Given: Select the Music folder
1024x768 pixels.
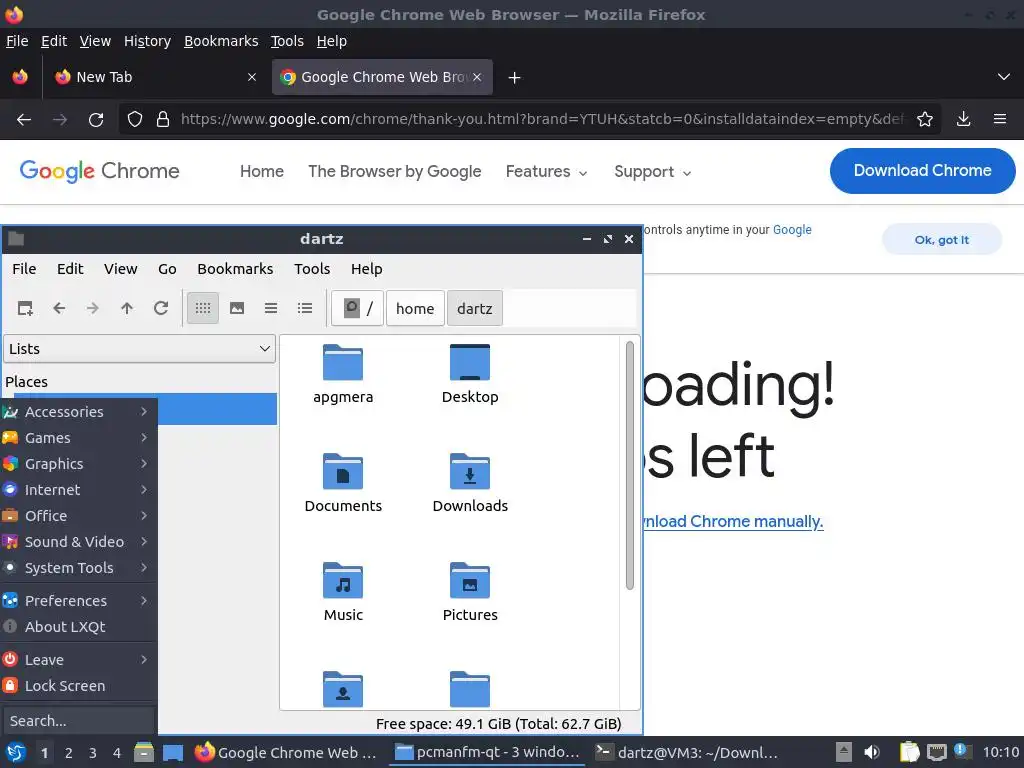Looking at the screenshot, I should tap(343, 592).
